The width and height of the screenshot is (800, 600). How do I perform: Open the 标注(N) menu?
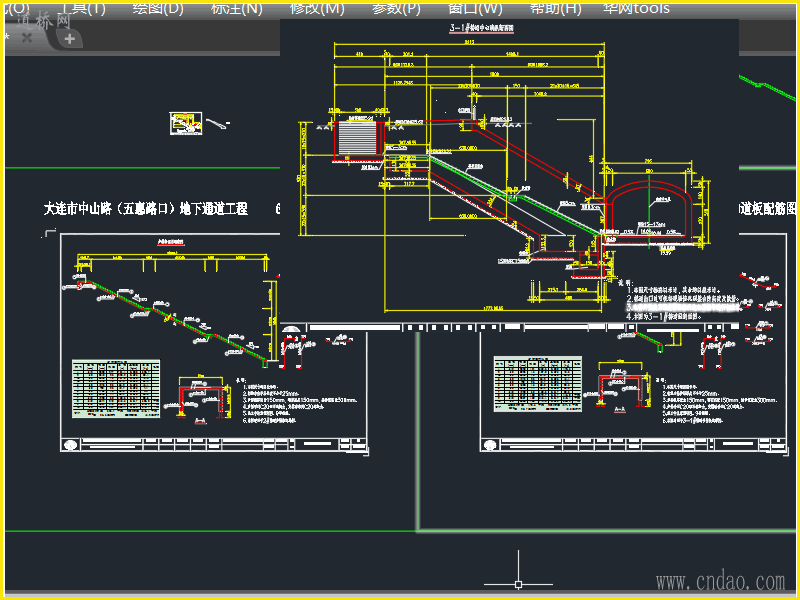[237, 8]
